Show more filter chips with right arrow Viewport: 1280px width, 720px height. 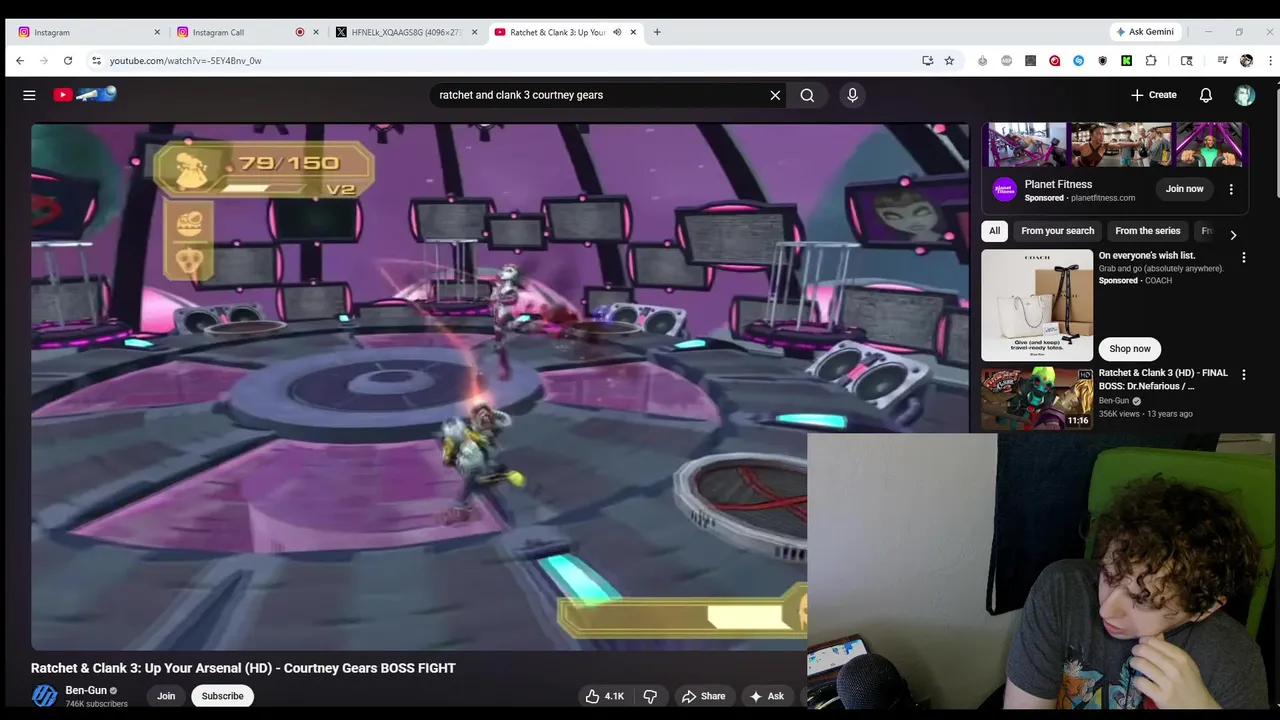pyautogui.click(x=1233, y=235)
